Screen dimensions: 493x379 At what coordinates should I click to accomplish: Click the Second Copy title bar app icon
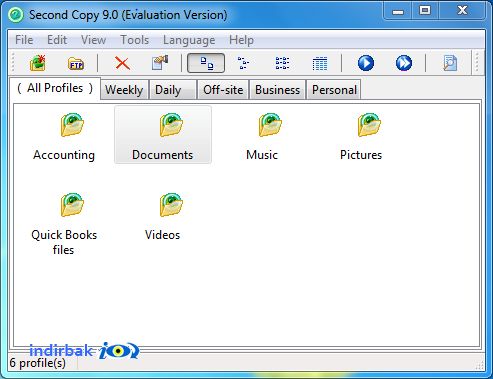click(x=16, y=15)
